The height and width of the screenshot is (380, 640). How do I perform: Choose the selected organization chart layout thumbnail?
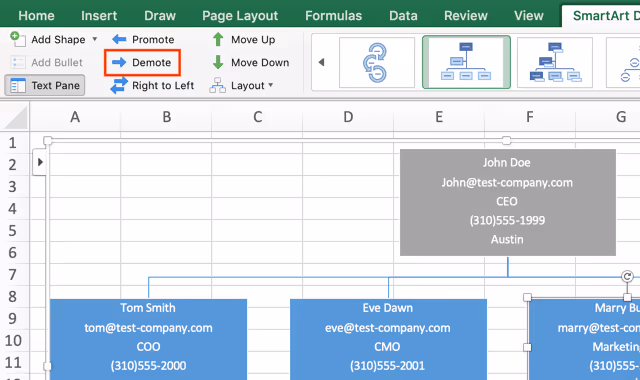[x=466, y=62]
